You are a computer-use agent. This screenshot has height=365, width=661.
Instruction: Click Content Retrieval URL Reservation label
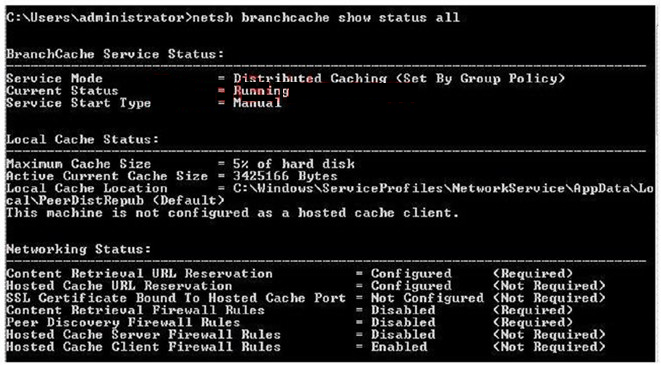pos(139,274)
